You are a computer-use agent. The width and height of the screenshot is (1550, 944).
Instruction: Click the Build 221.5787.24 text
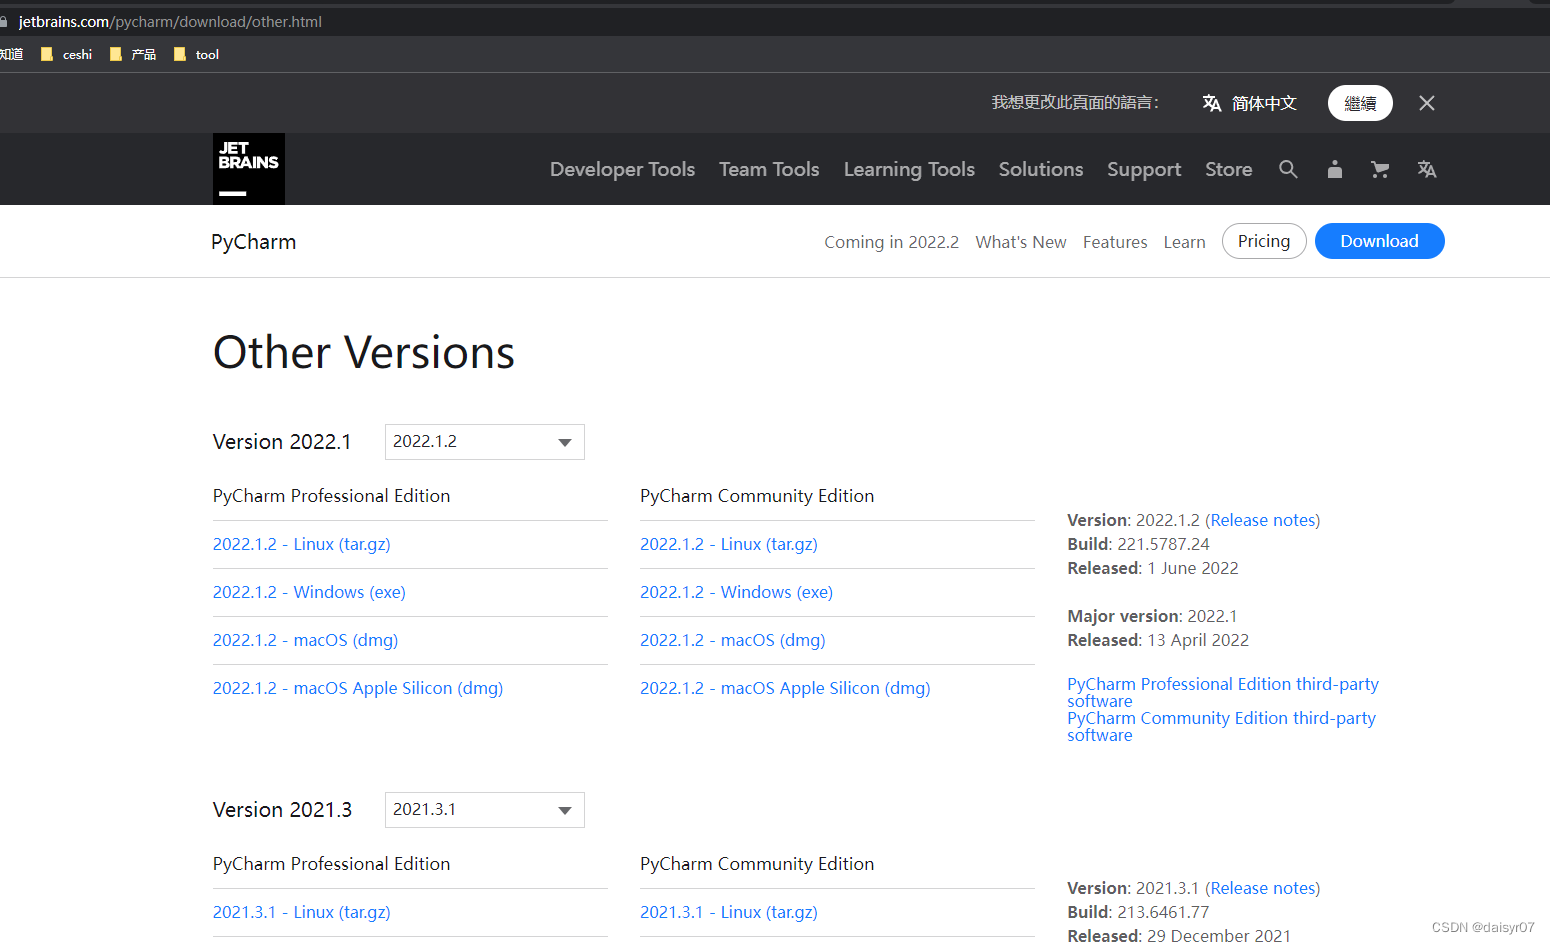pos(1138,544)
